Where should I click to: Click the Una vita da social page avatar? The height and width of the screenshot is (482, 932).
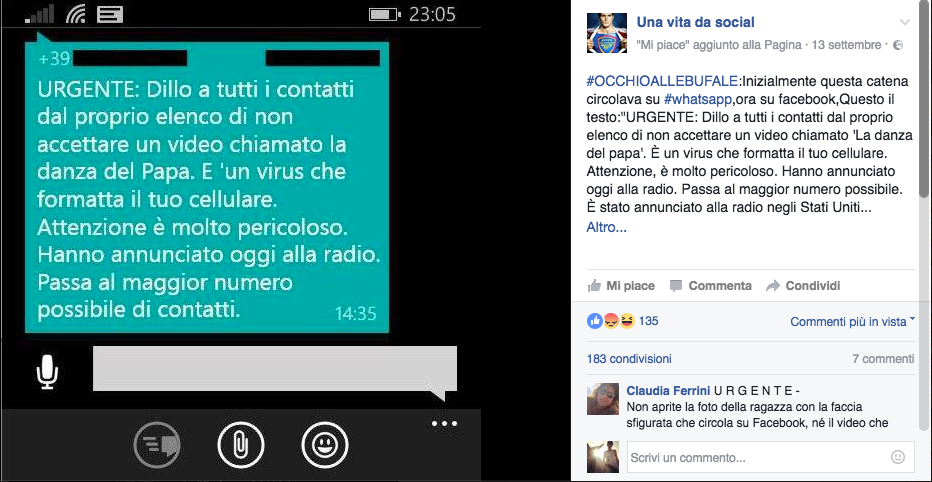(607, 33)
